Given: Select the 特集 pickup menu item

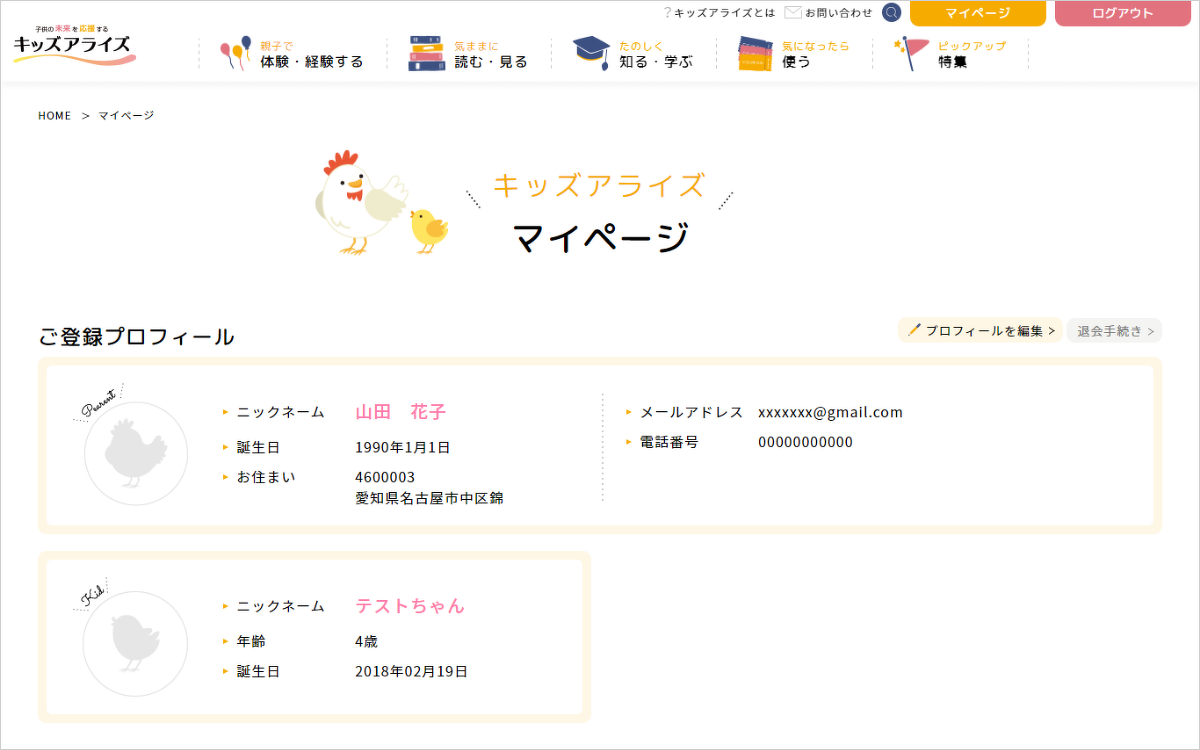Looking at the screenshot, I should coord(952,62).
